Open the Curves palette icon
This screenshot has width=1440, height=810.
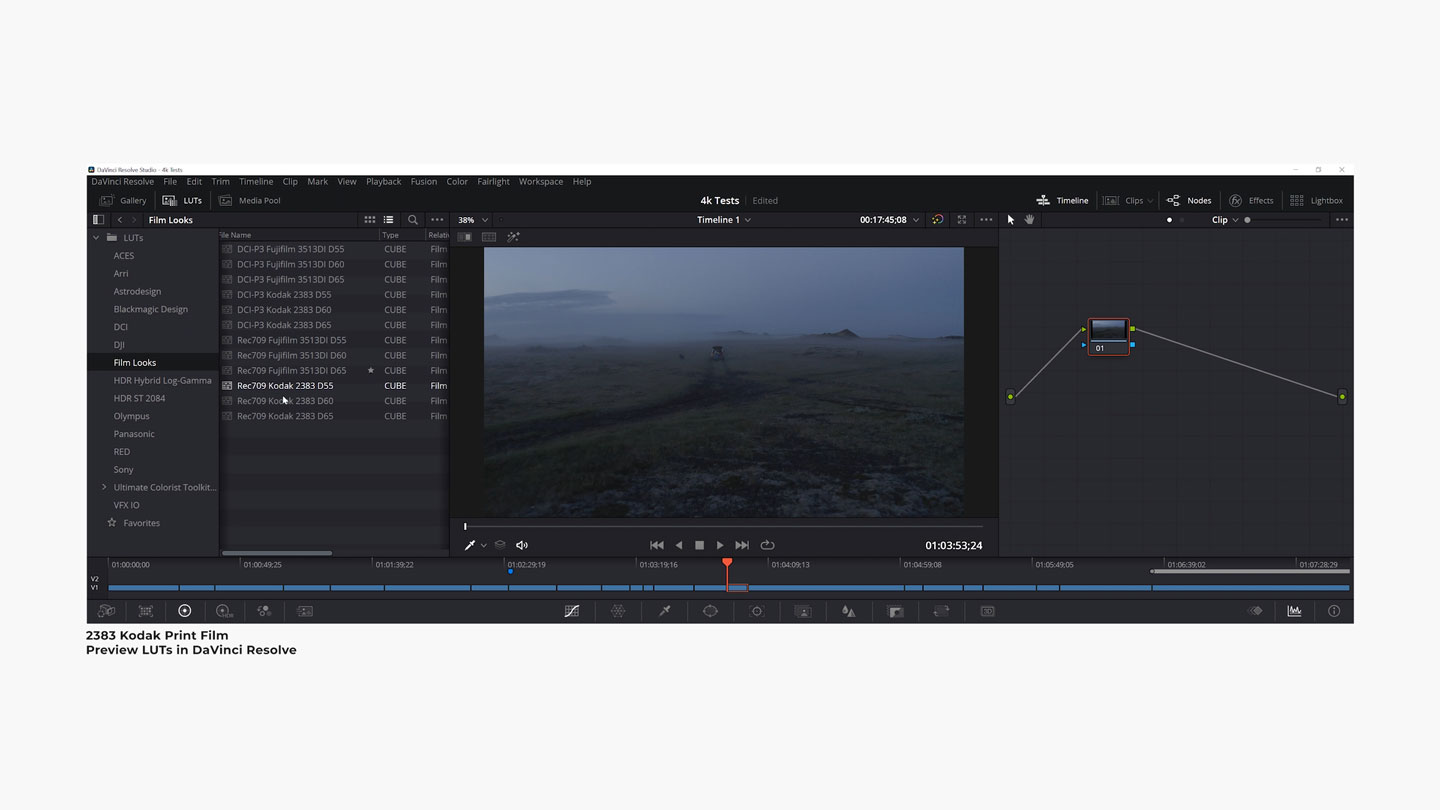coord(572,611)
